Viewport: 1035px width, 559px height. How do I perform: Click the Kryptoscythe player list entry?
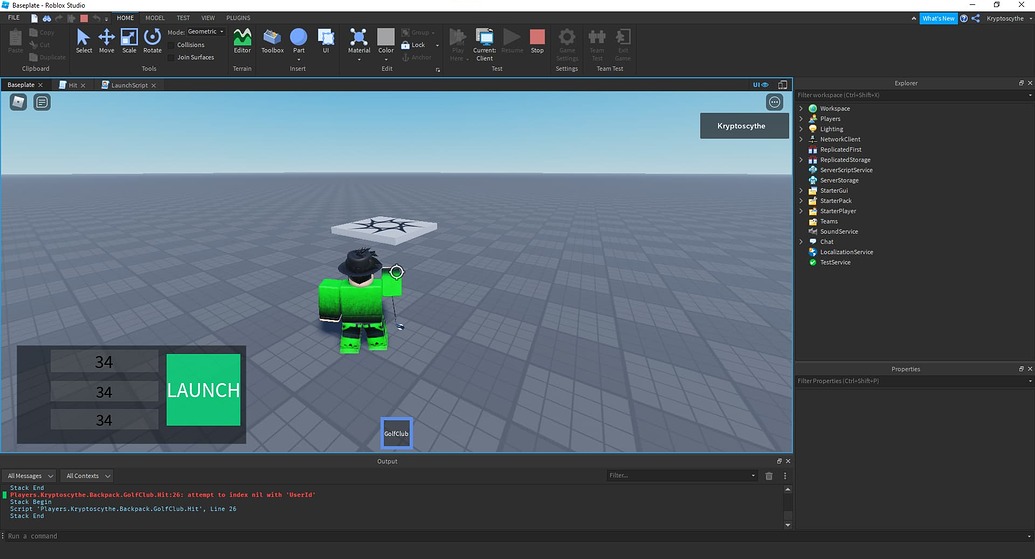click(x=744, y=126)
